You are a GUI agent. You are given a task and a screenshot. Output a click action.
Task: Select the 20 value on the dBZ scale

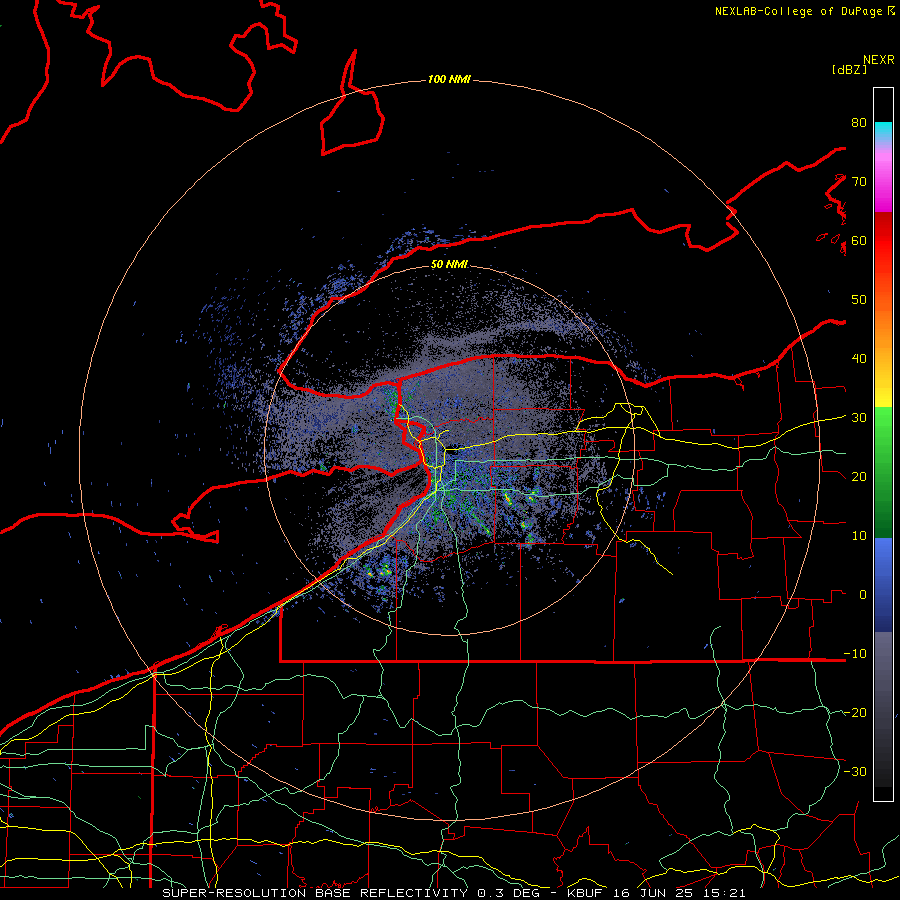pos(859,477)
